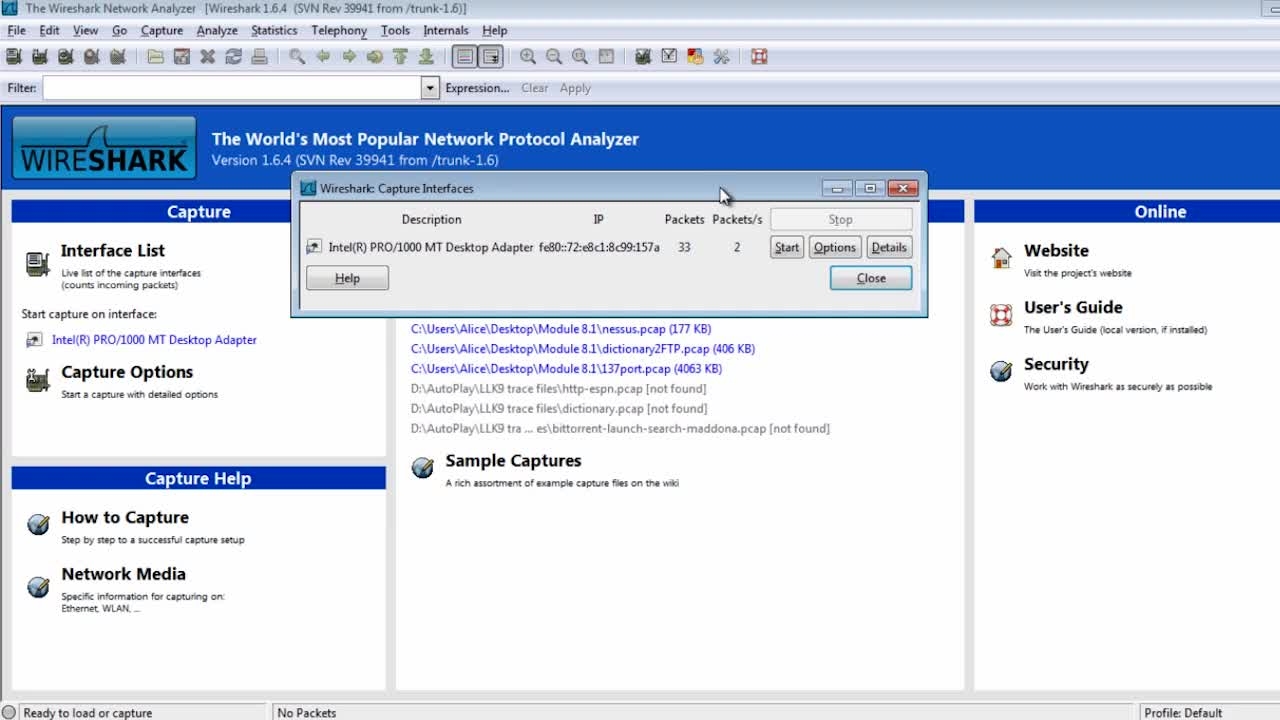This screenshot has height=720, width=1280.
Task: Open preferences wrench toolbar icon
Action: click(722, 57)
